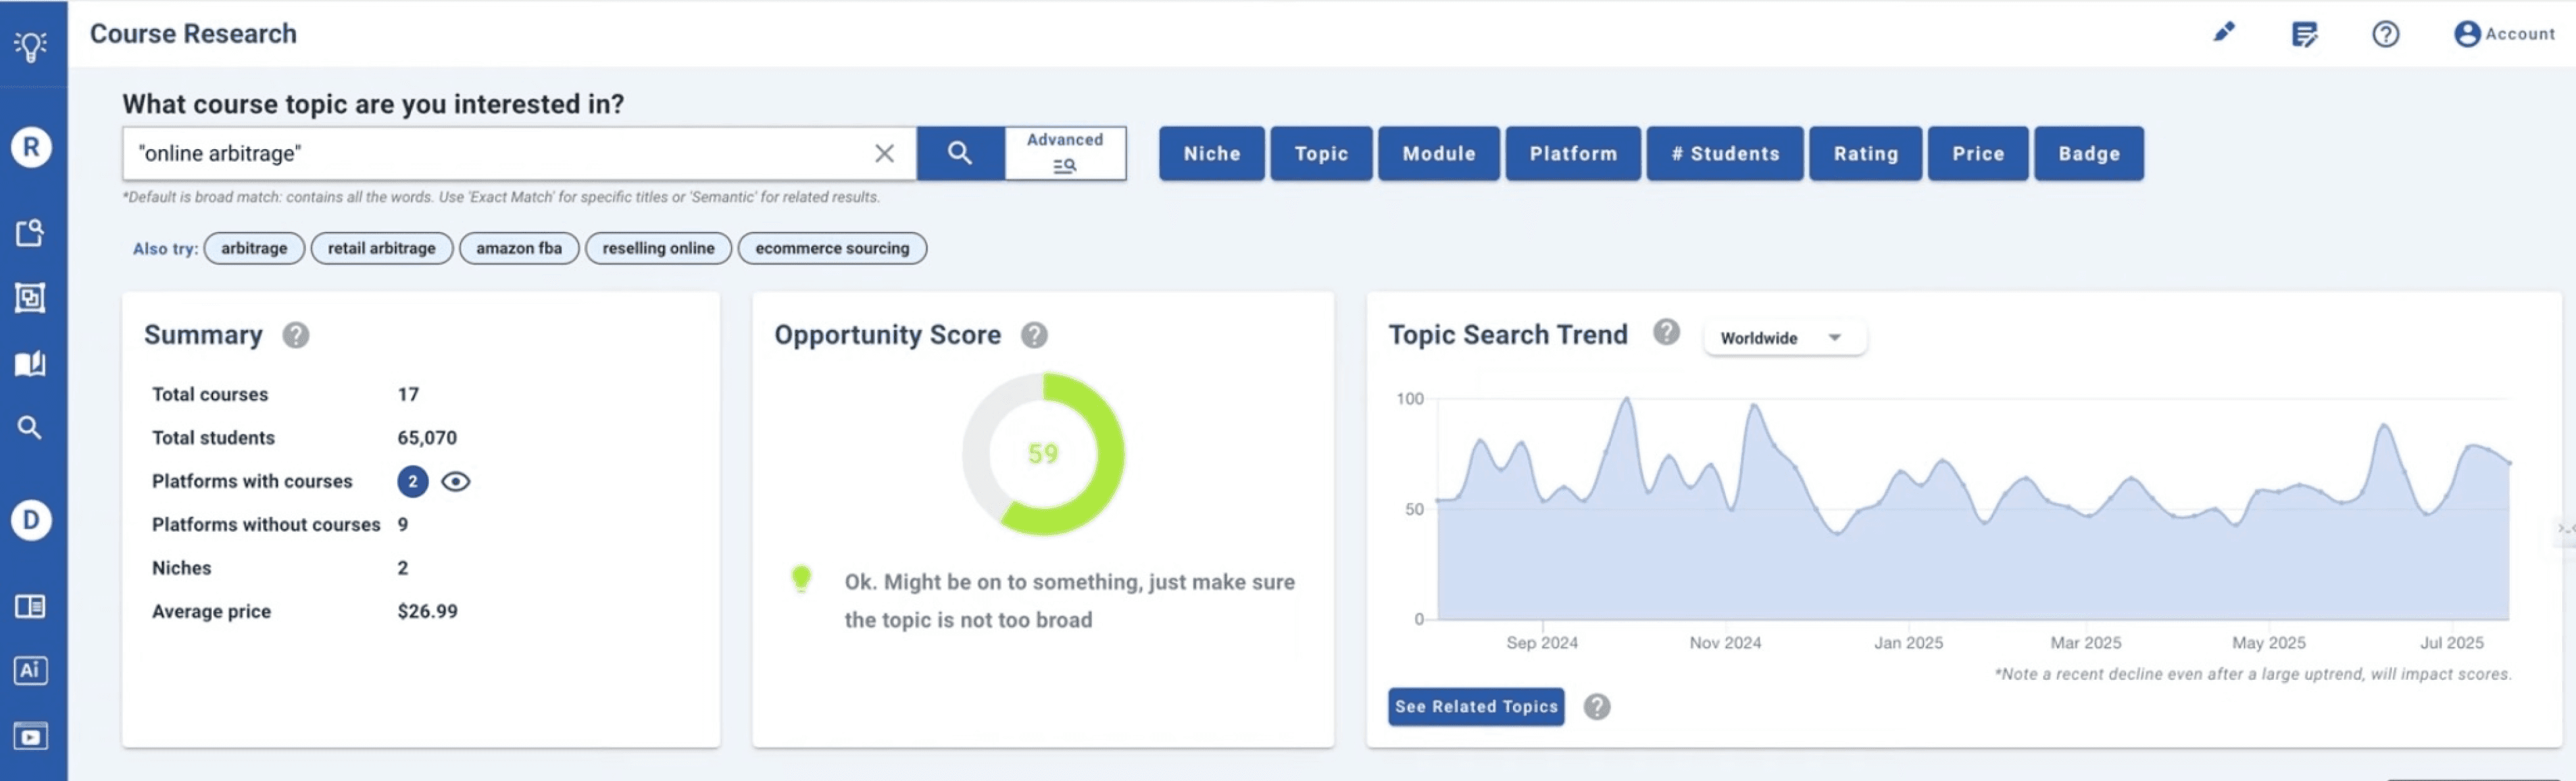Open the Account menu

pos(2504,34)
